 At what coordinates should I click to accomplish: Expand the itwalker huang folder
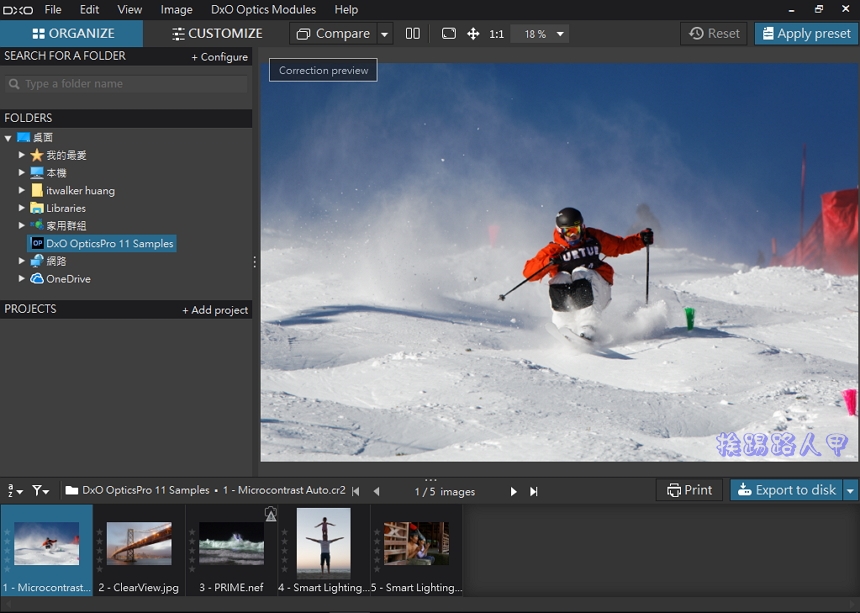pyautogui.click(x=21, y=190)
